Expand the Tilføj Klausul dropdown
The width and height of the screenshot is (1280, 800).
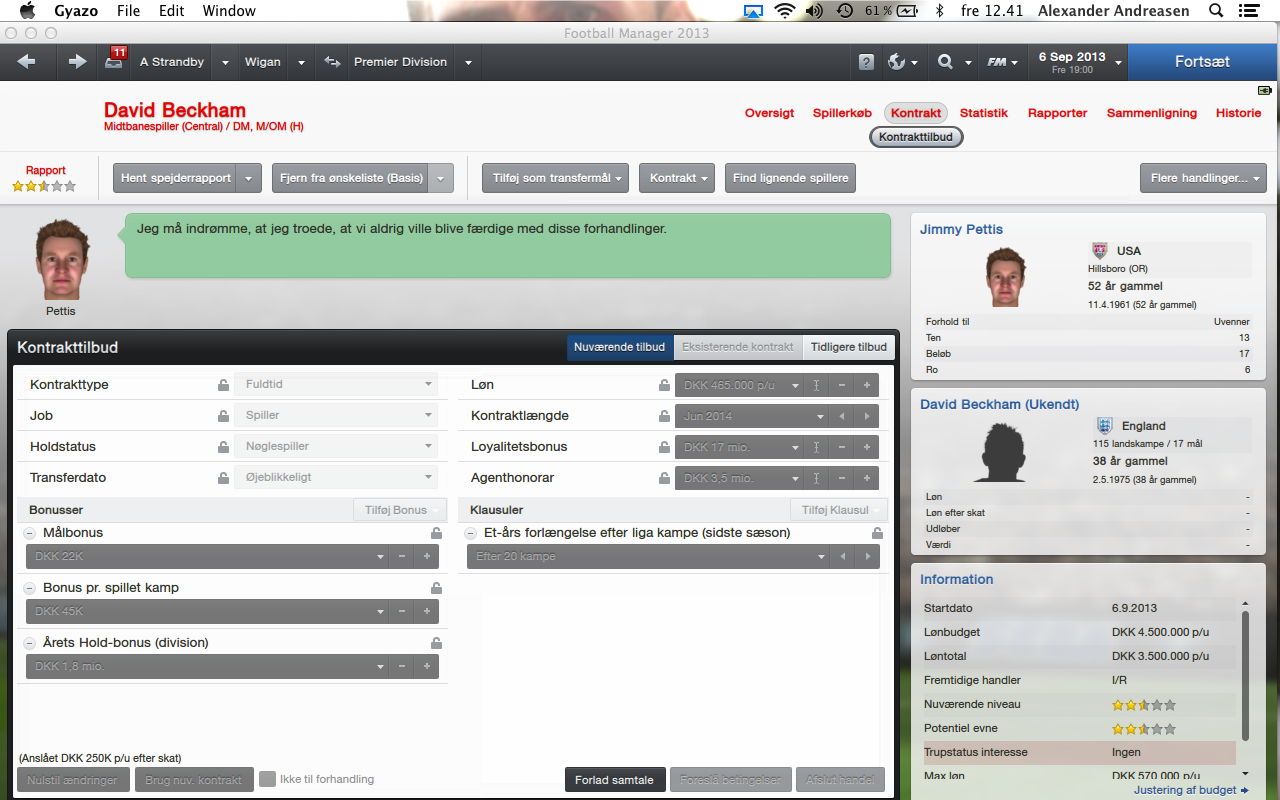tap(838, 510)
